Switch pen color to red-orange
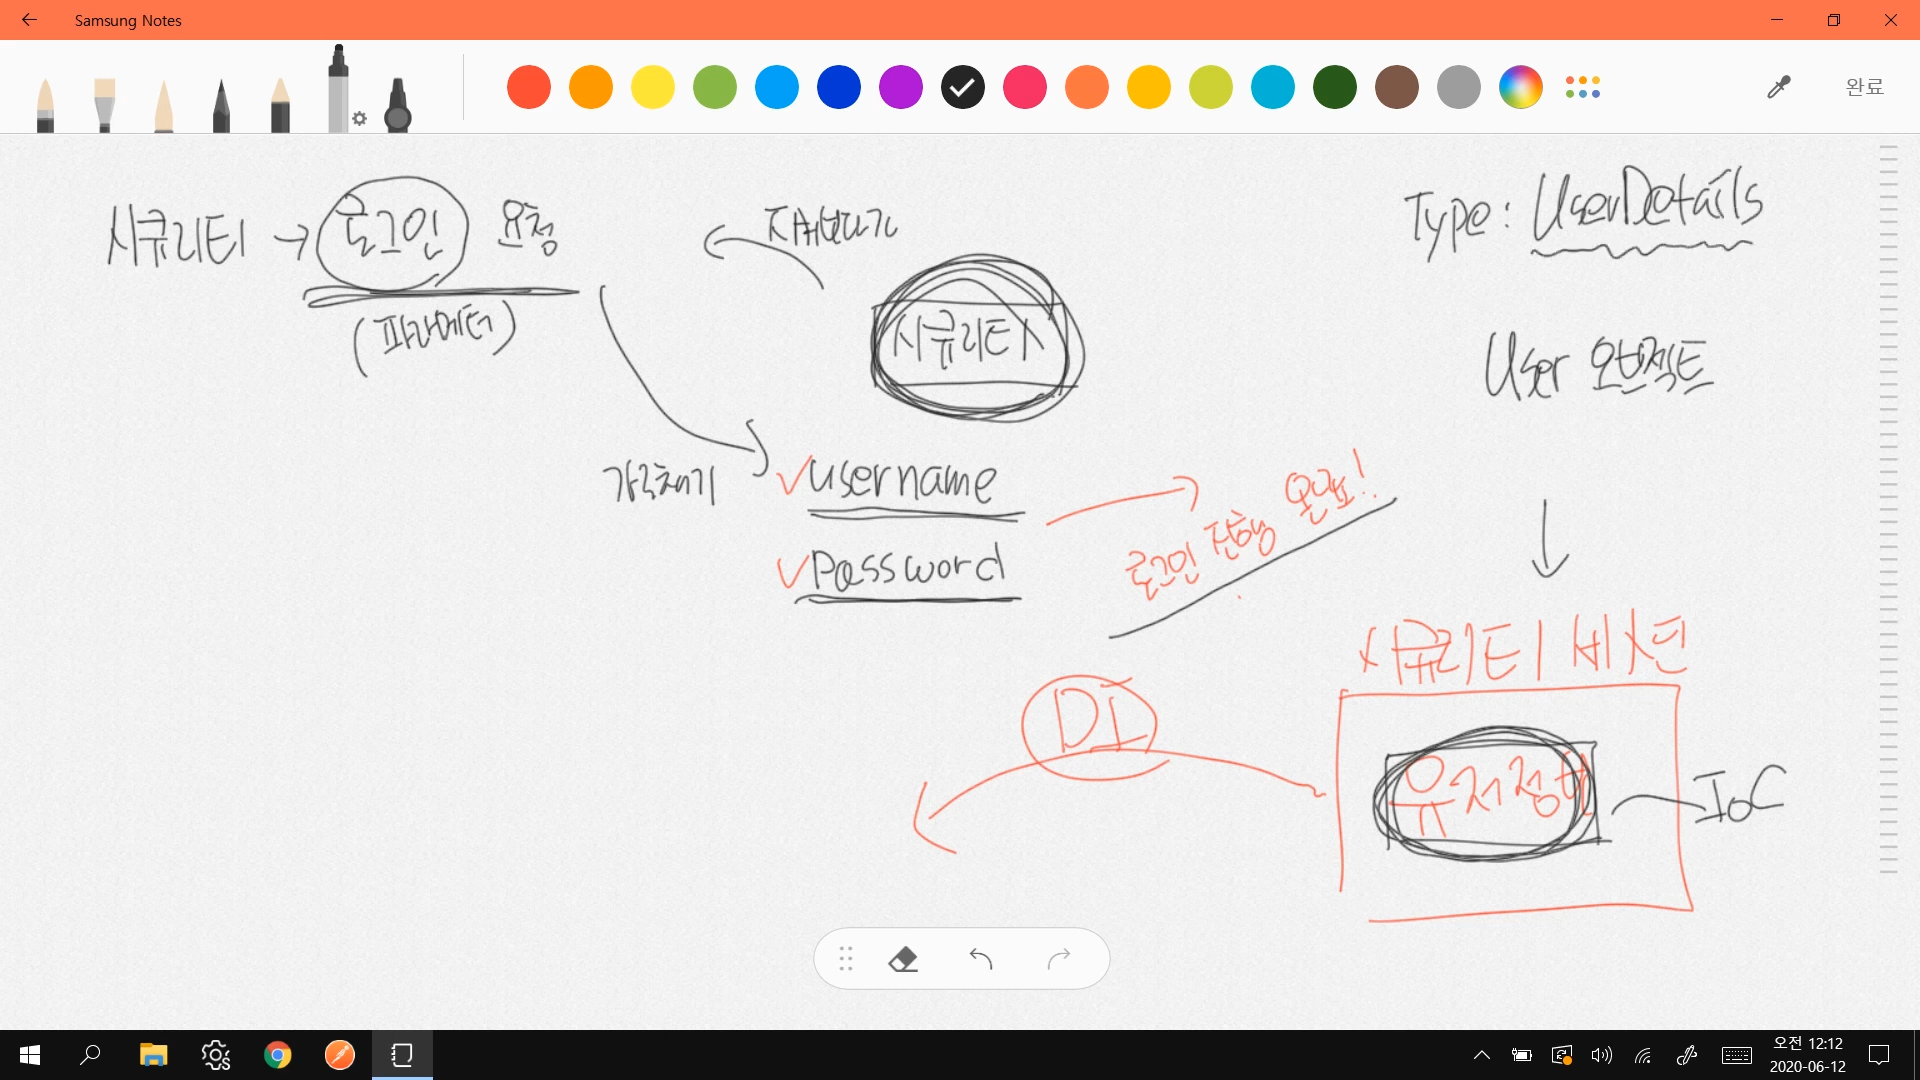 pyautogui.click(x=528, y=88)
